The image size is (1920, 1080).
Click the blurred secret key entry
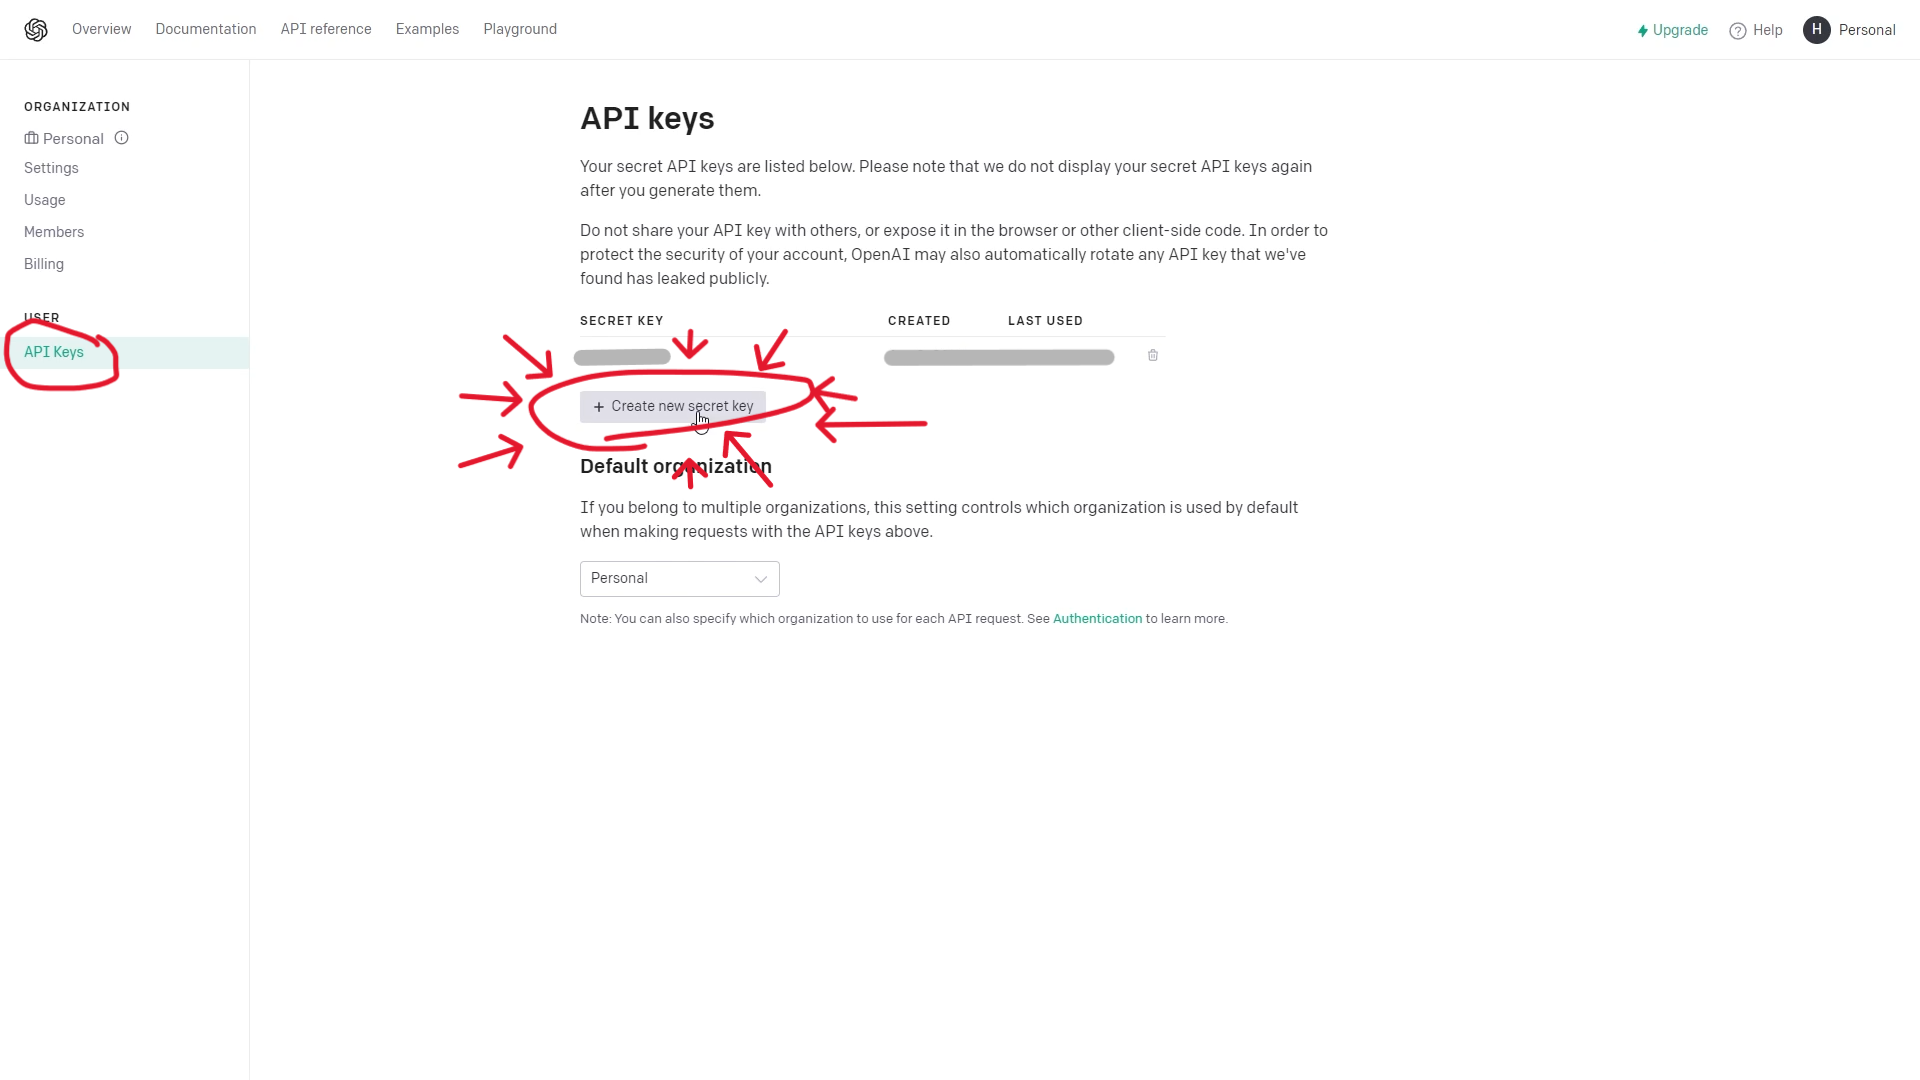click(x=622, y=357)
